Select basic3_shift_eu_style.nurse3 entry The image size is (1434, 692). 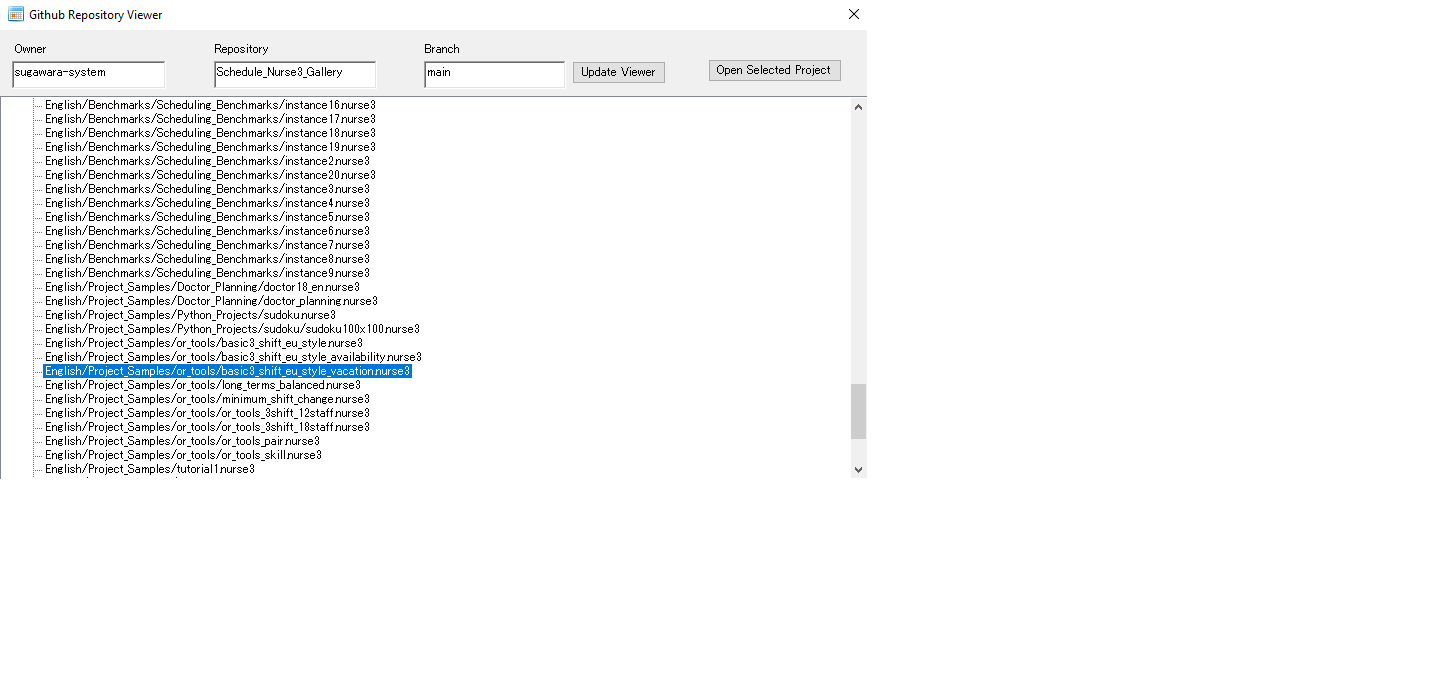pyautogui.click(x=204, y=343)
